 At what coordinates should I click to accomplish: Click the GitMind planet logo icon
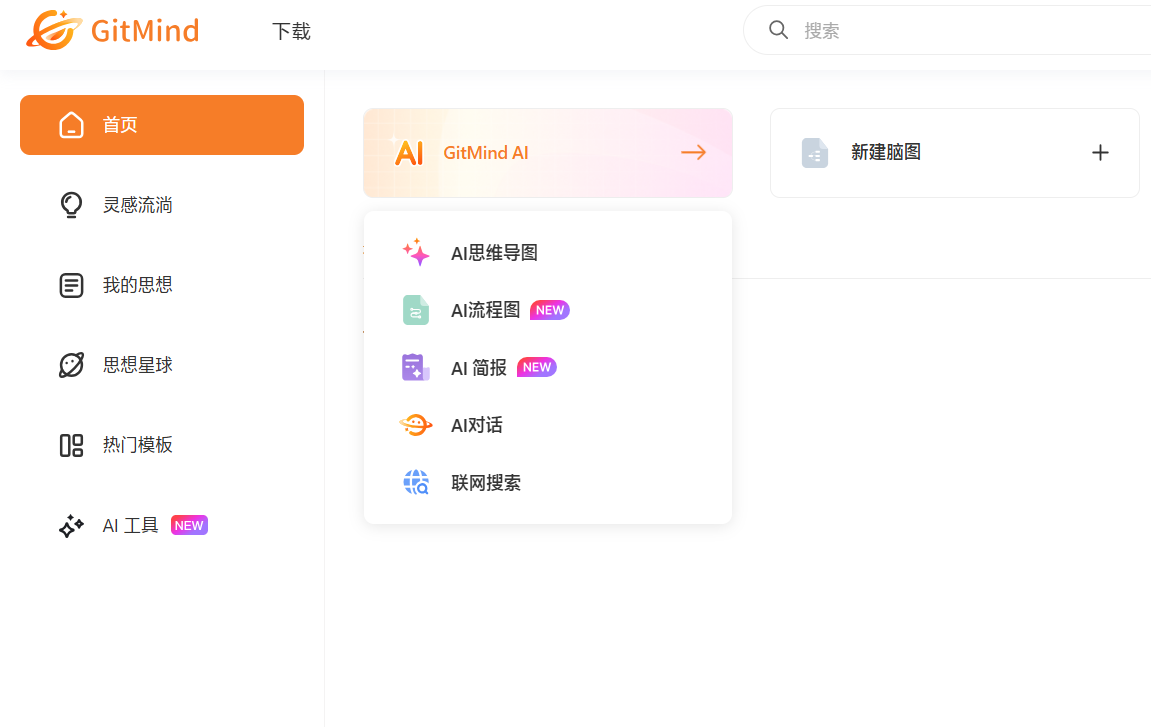54,30
